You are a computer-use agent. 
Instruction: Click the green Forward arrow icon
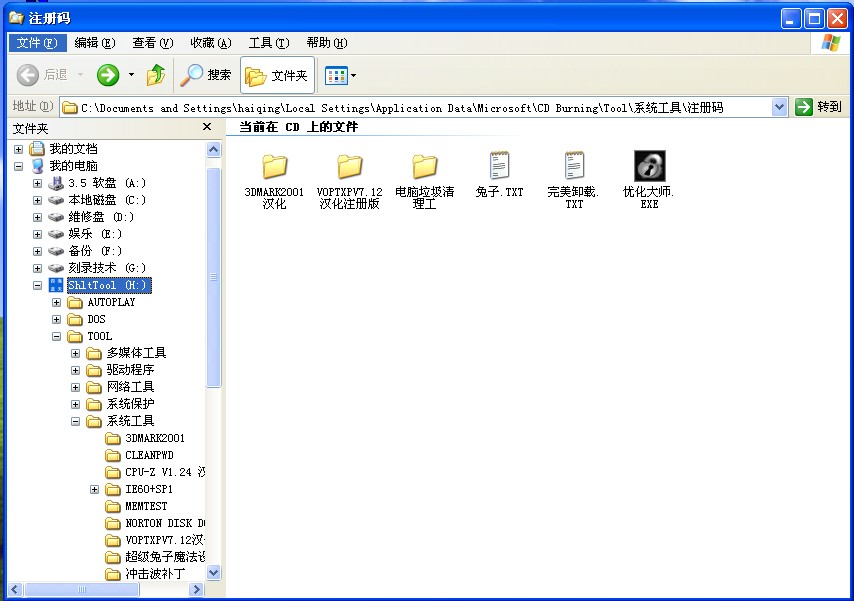point(108,75)
